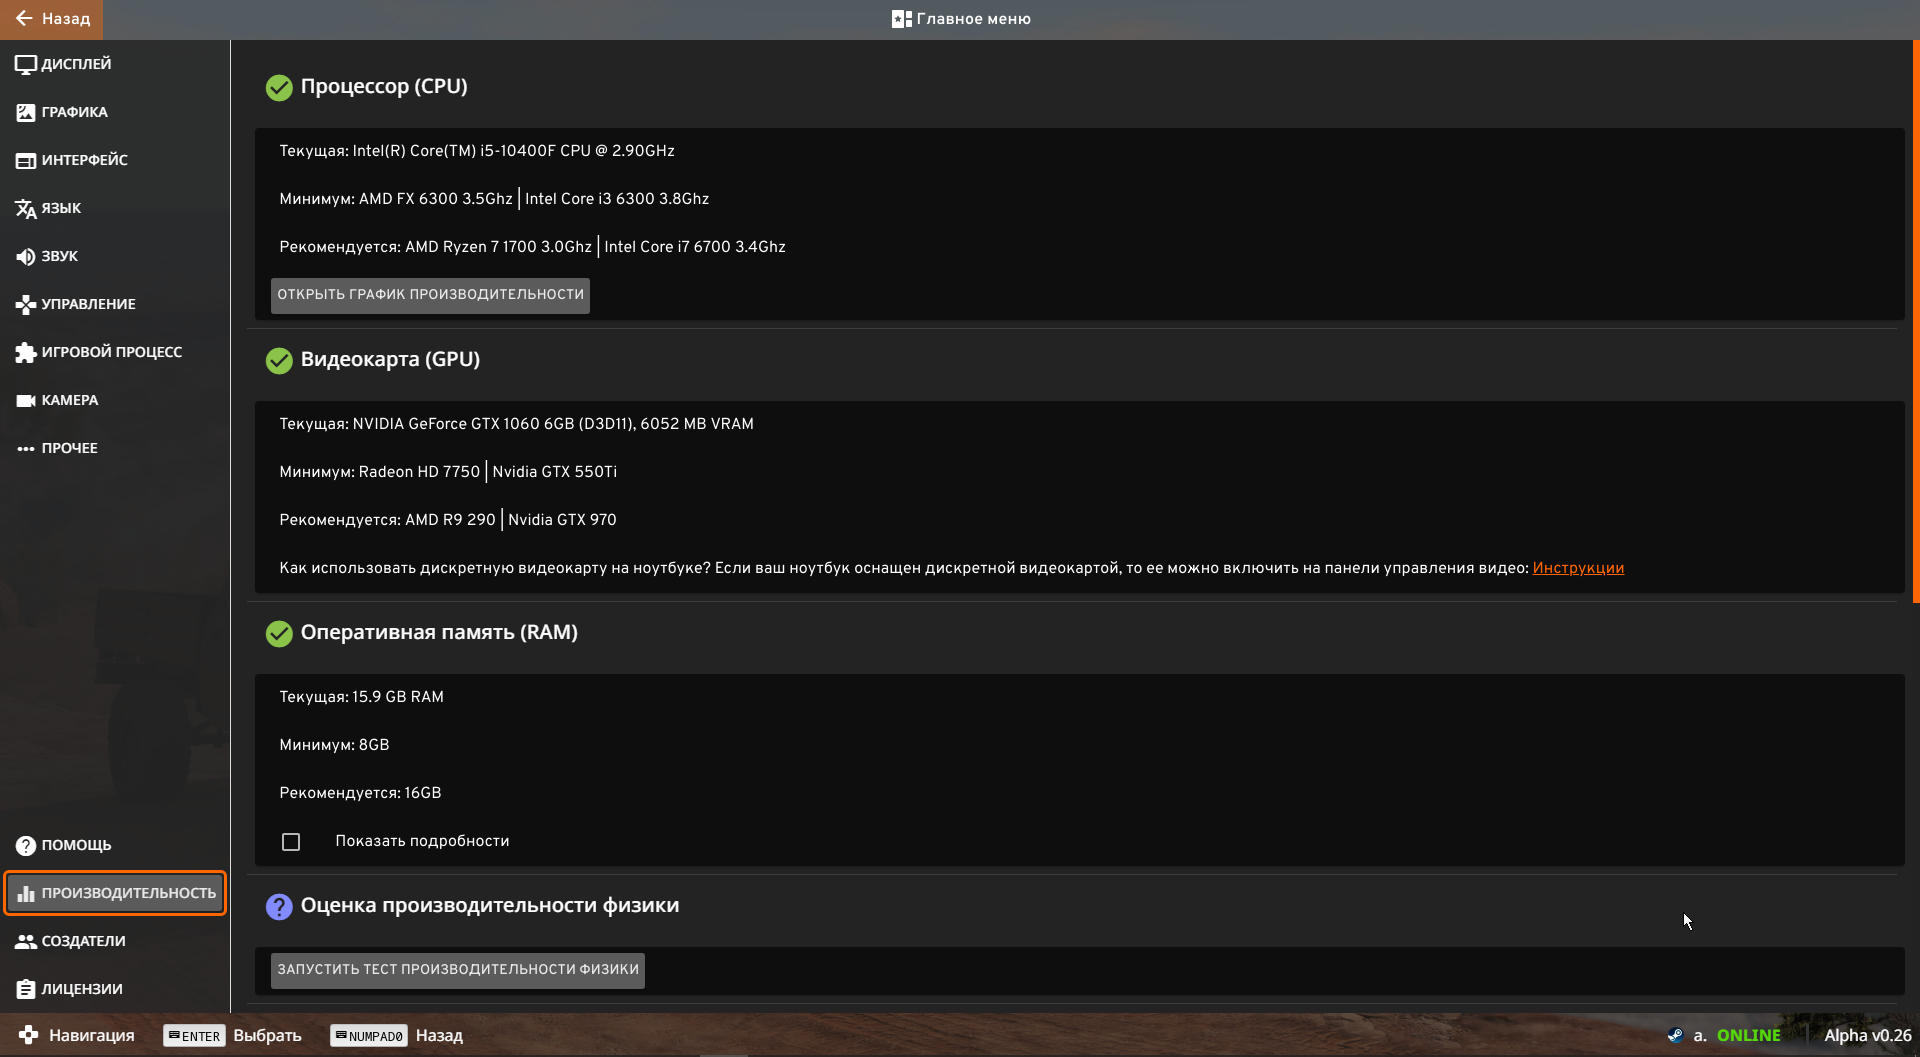Click 'Текущая: NVIDIA GeForce GTX 1060 6GB' line
The height and width of the screenshot is (1057, 1920).
pyautogui.click(x=516, y=424)
